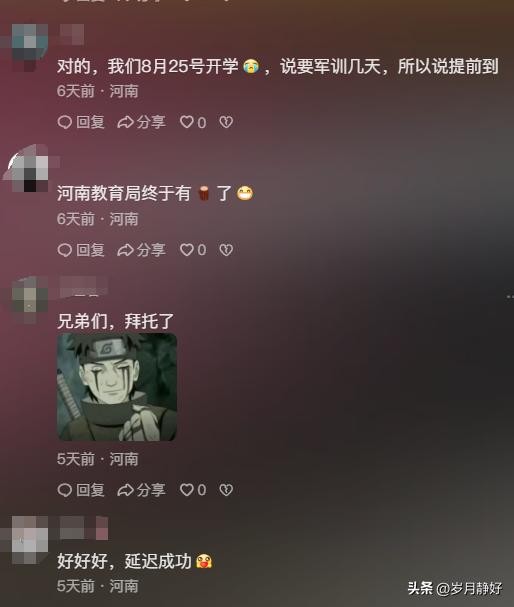
Task: Open username of the 延迟成功 commenter
Action: pos(84,528)
